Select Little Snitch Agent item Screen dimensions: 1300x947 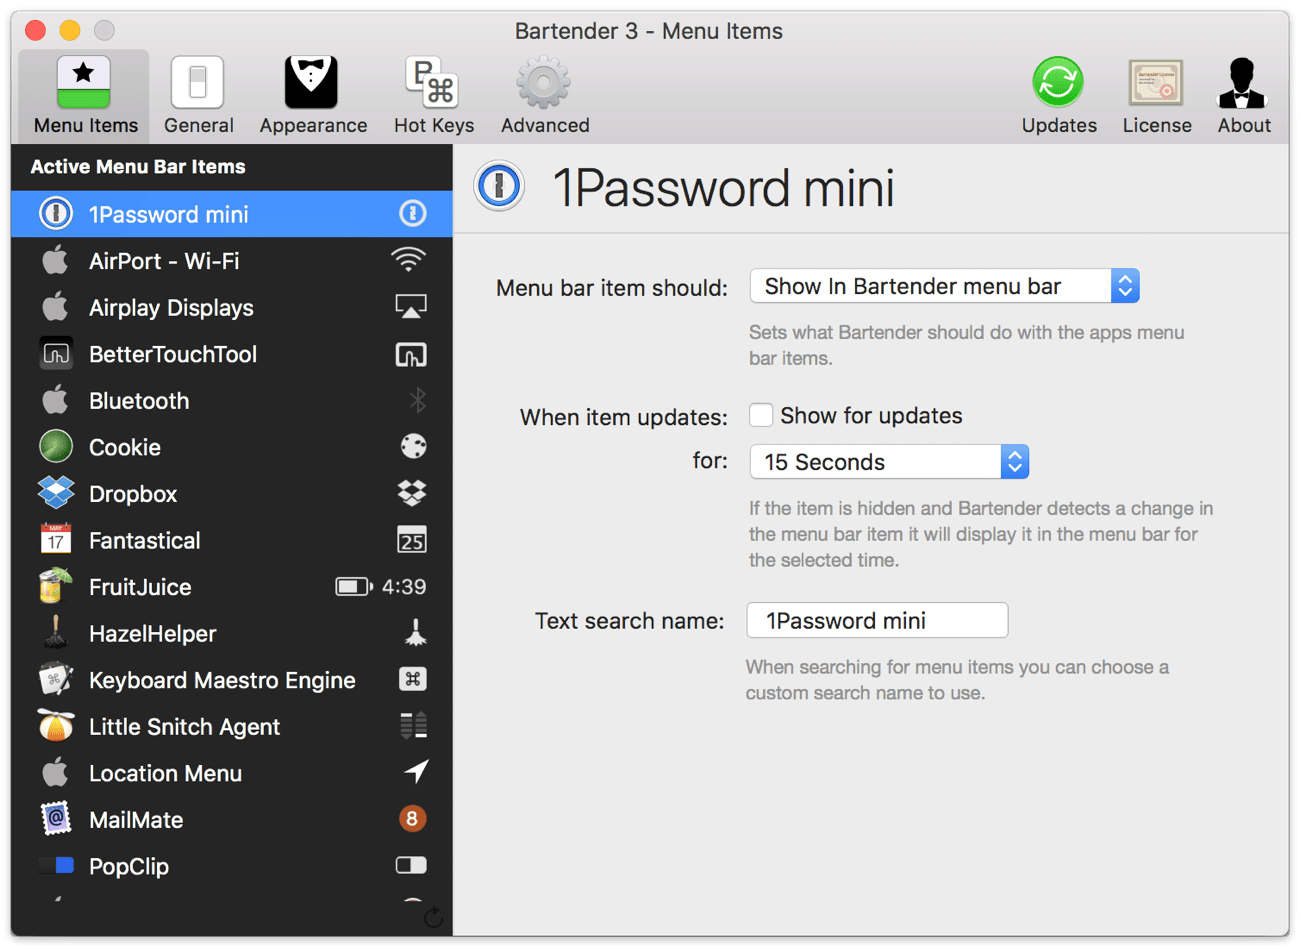pyautogui.click(x=232, y=727)
